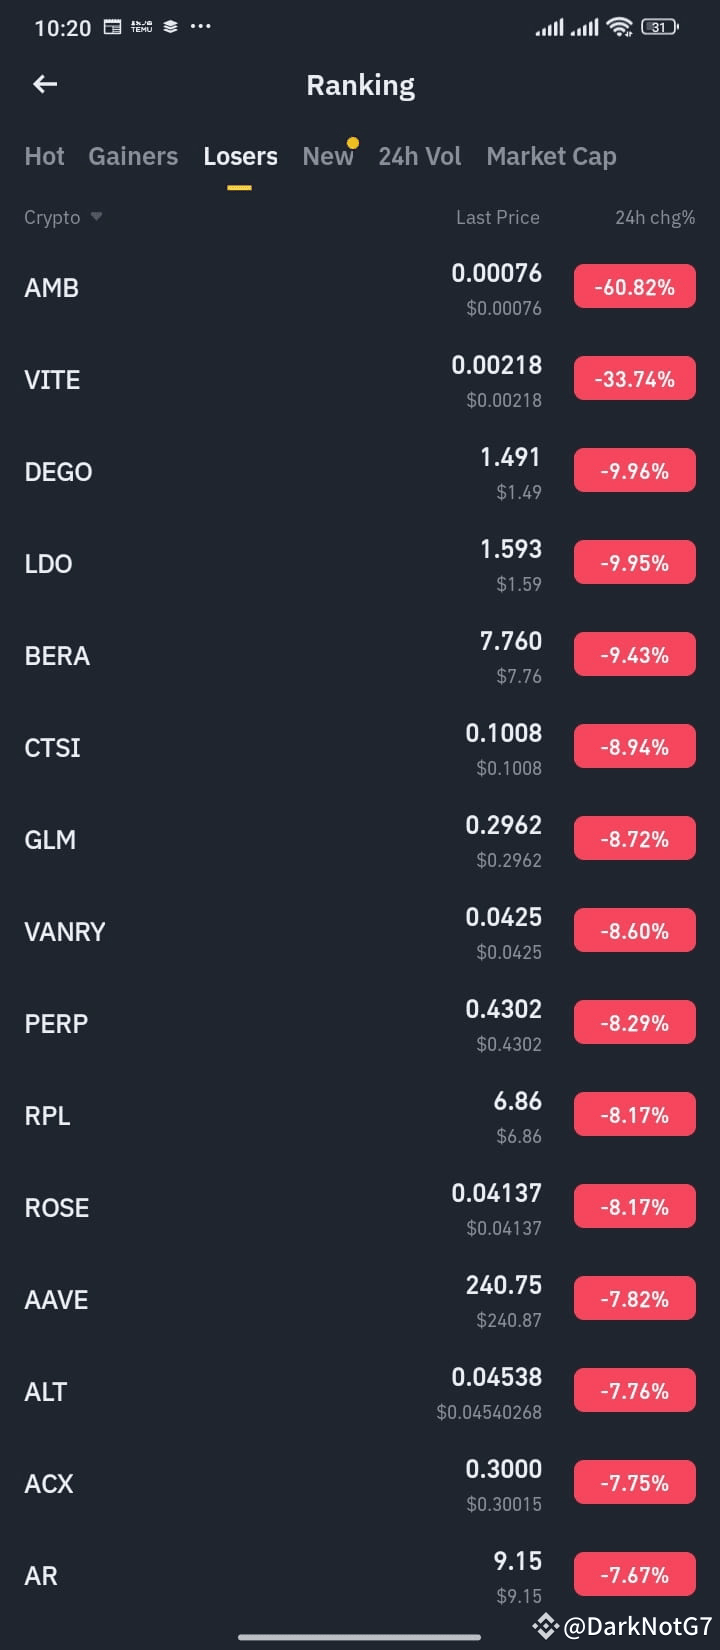Screen dimensions: 720x1650
Task: Sort by Last Price column header
Action: coord(497,217)
